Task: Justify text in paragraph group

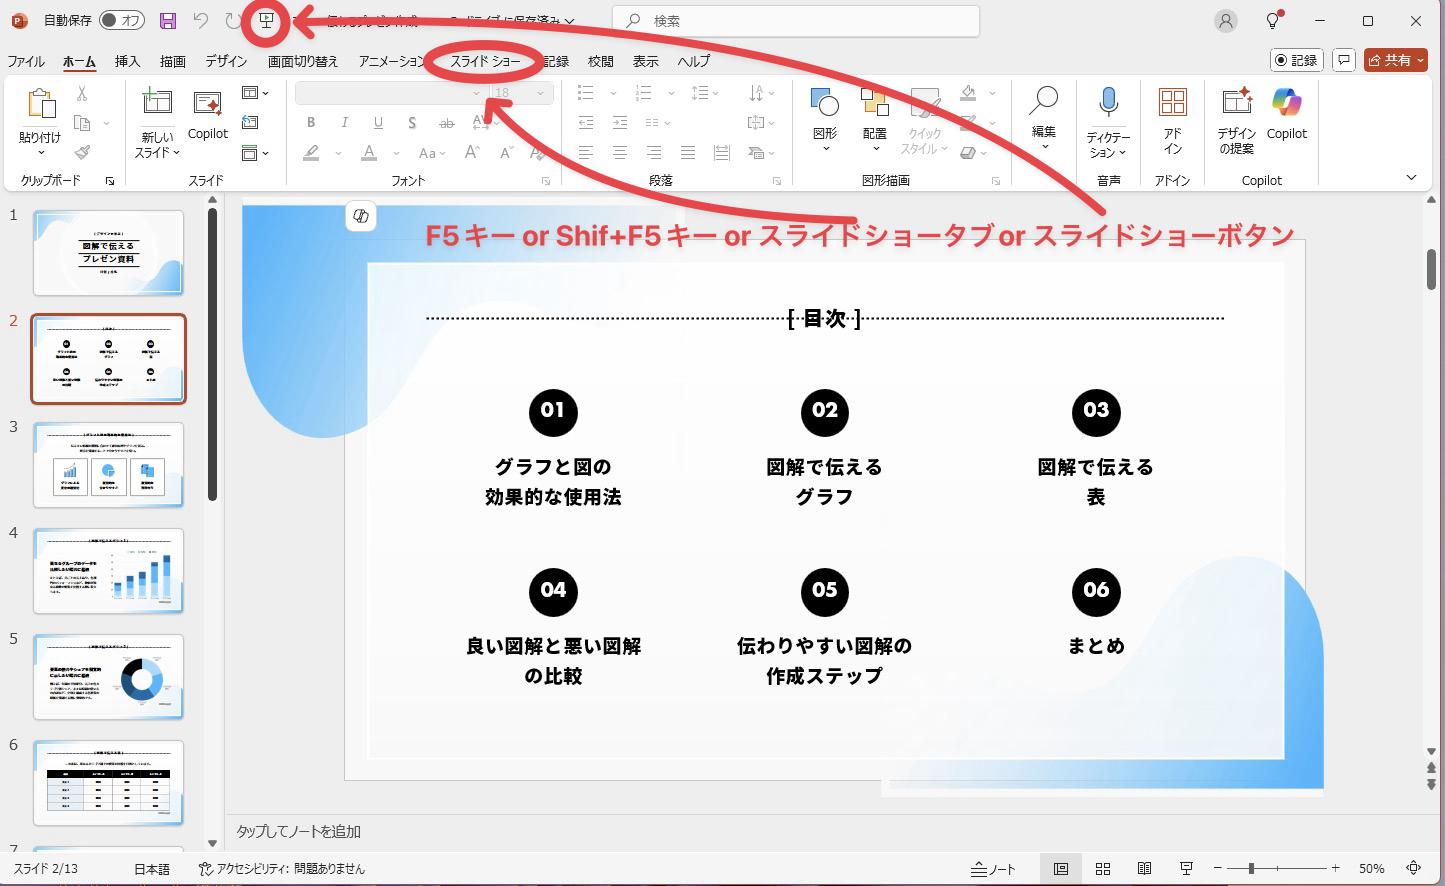Action: click(688, 153)
